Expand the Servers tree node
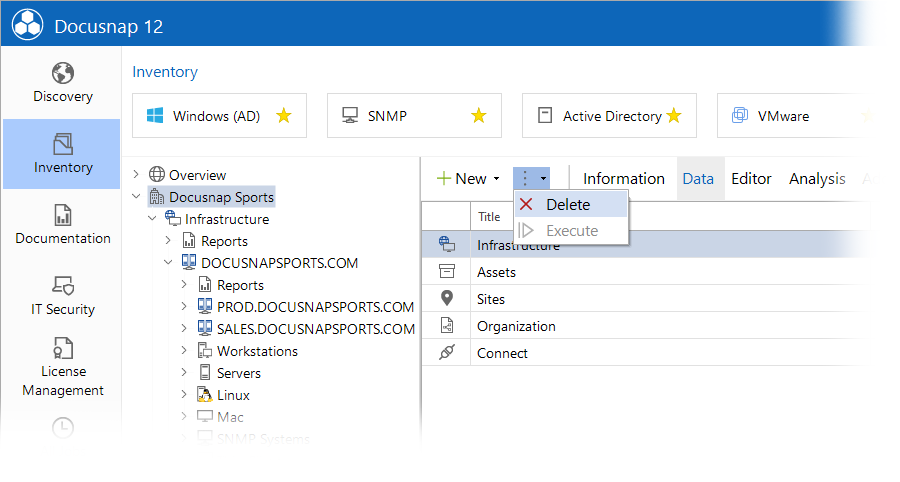This screenshot has height=482, width=900. pos(184,372)
